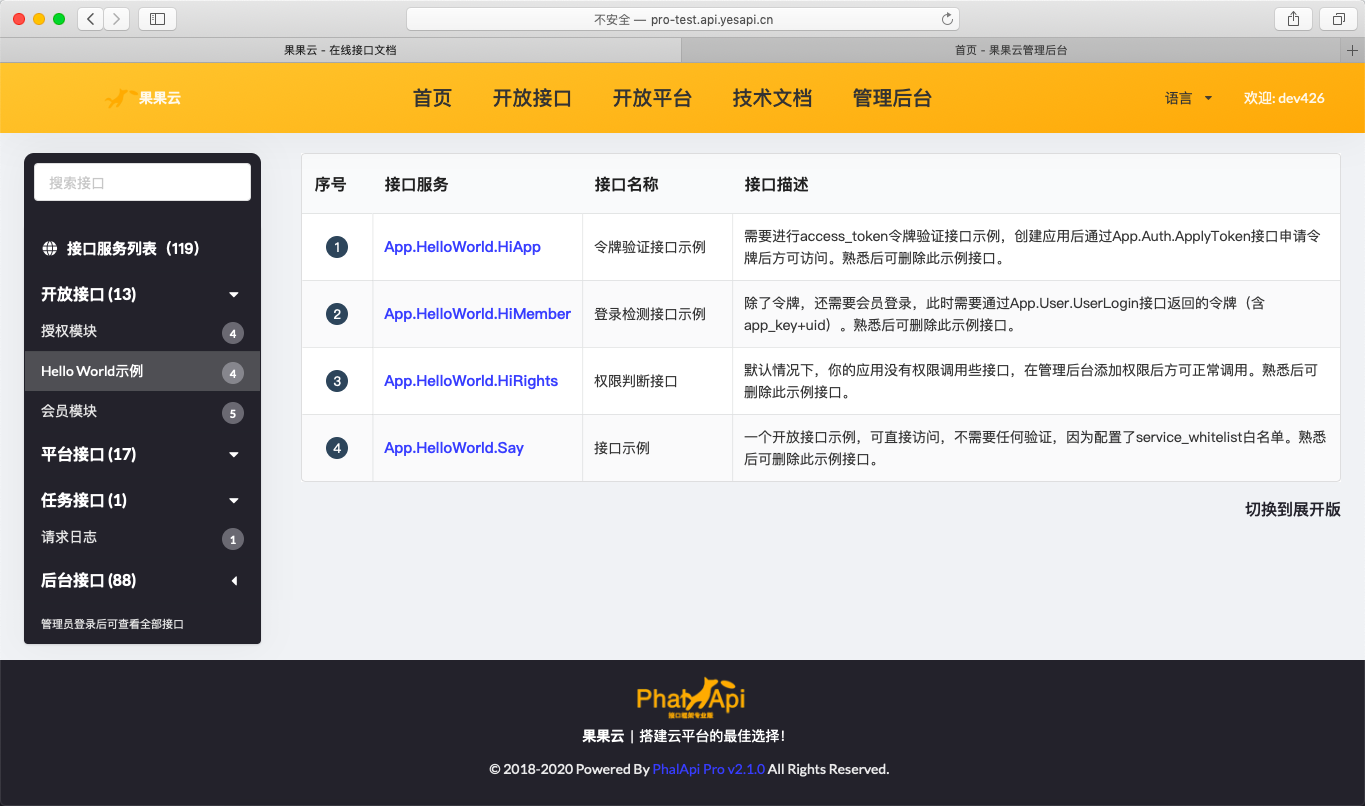
Task: Open the 技术文档 navigation menu item
Action: coord(772,98)
